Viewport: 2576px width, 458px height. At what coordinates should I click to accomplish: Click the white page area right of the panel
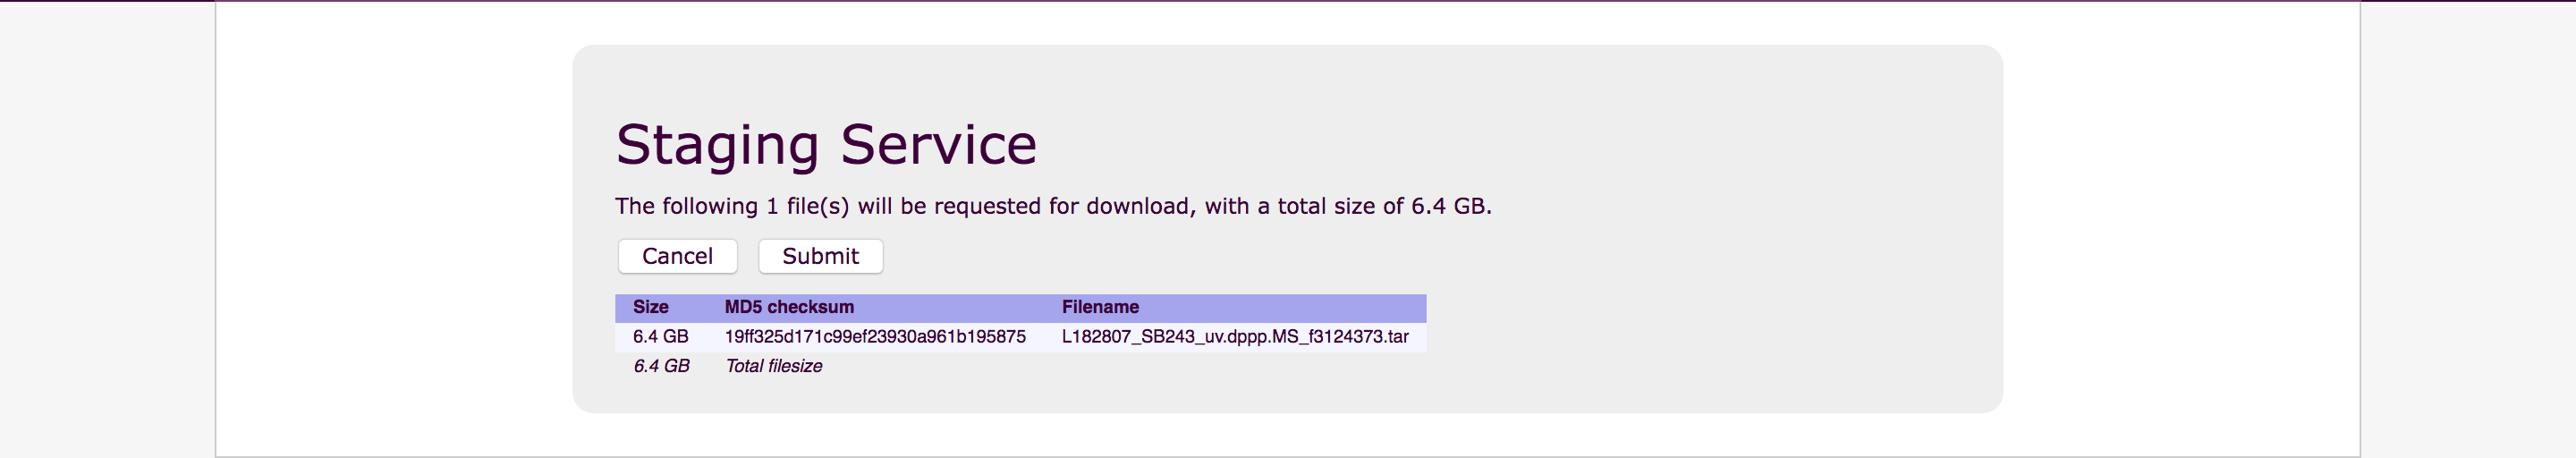click(x=2180, y=230)
